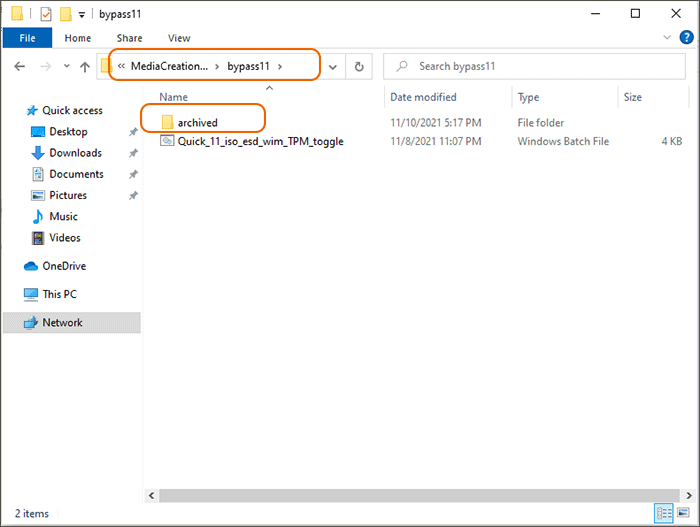Image resolution: width=700 pixels, height=527 pixels.
Task: Switch to the View ribbon tab
Action: pyautogui.click(x=179, y=38)
